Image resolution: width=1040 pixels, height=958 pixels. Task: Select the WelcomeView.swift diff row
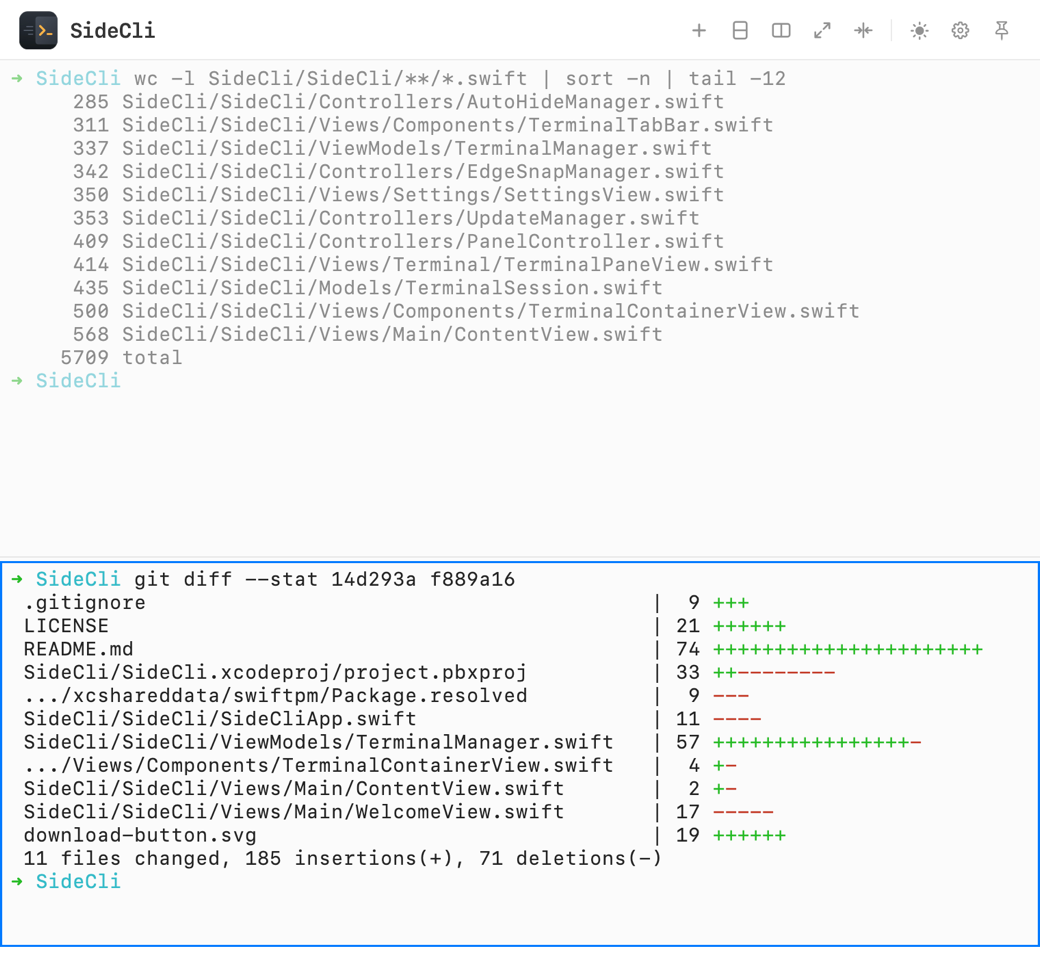pyautogui.click(x=399, y=812)
